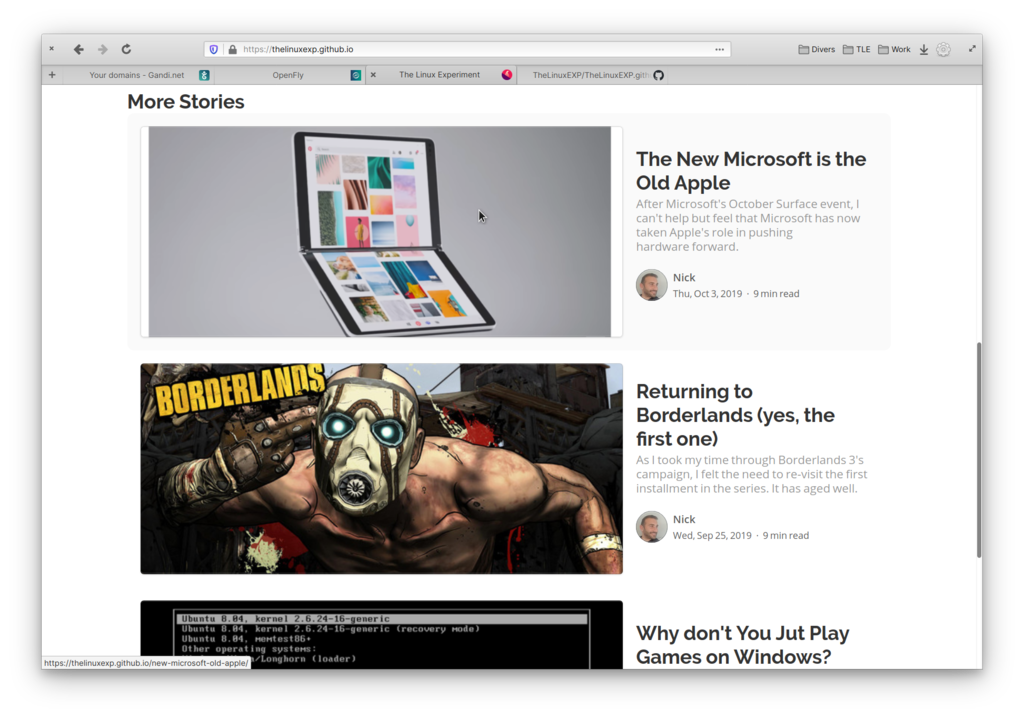Switch to the TheLinuxEXP GitHub tab
1024x718 pixels.
(x=592, y=75)
